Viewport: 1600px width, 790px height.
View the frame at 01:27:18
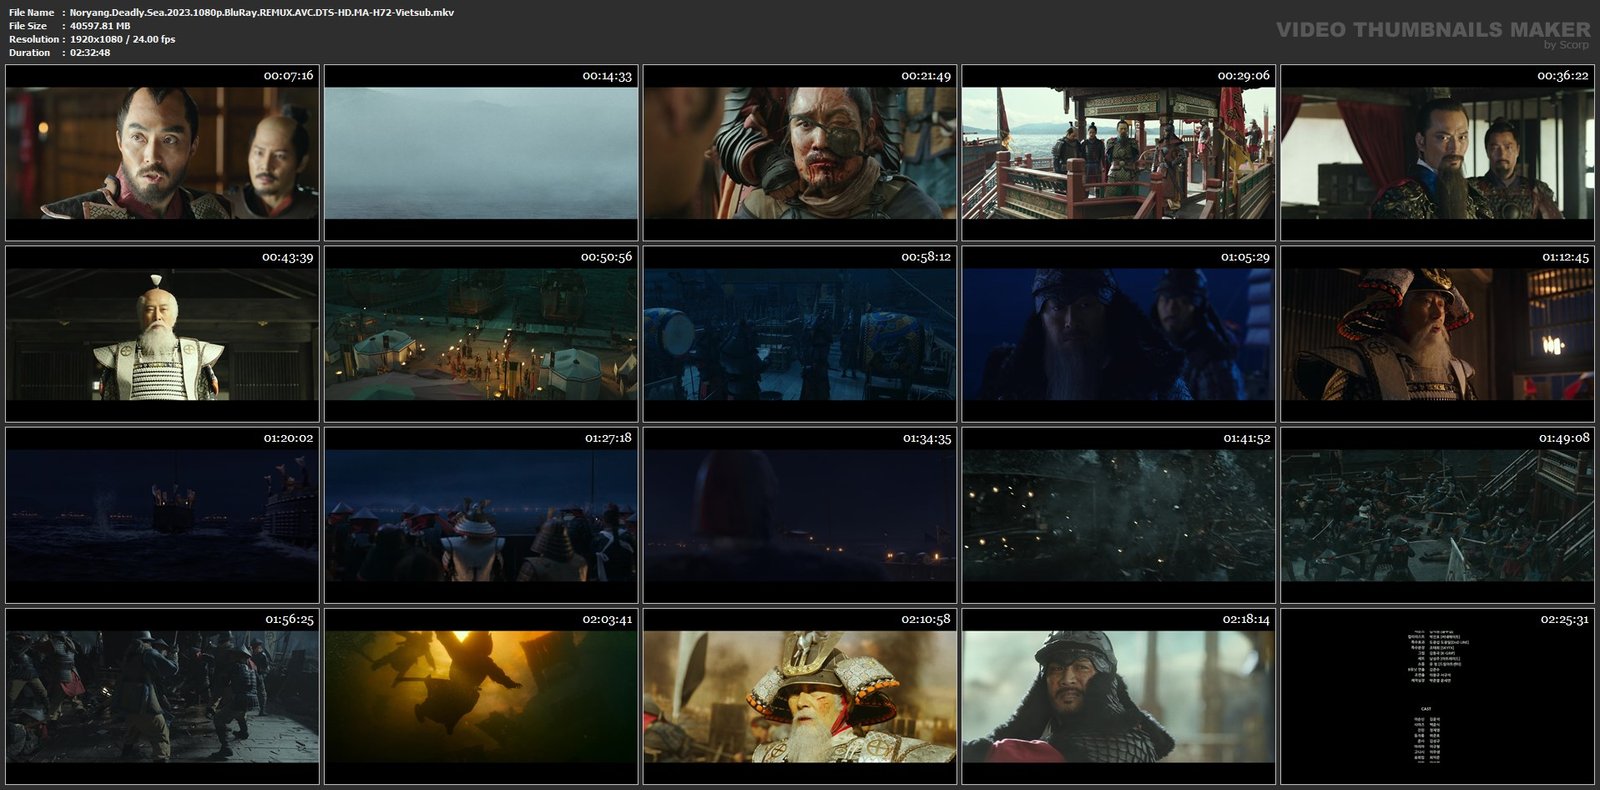coord(481,515)
